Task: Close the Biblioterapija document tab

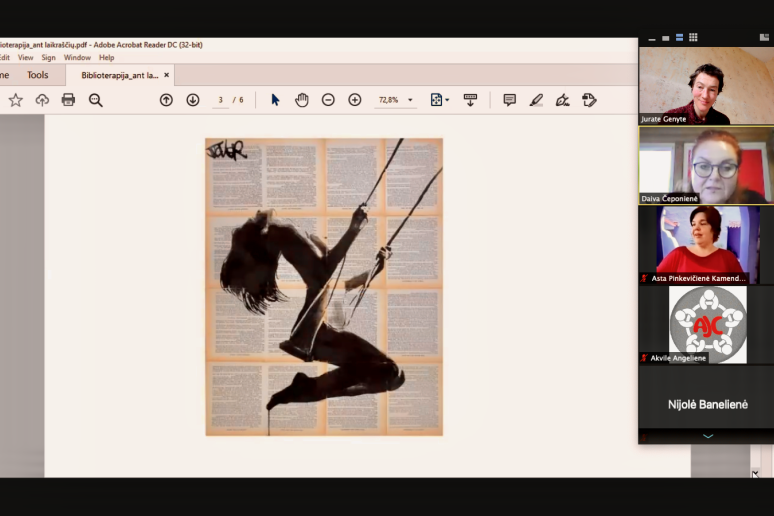Action: click(166, 75)
